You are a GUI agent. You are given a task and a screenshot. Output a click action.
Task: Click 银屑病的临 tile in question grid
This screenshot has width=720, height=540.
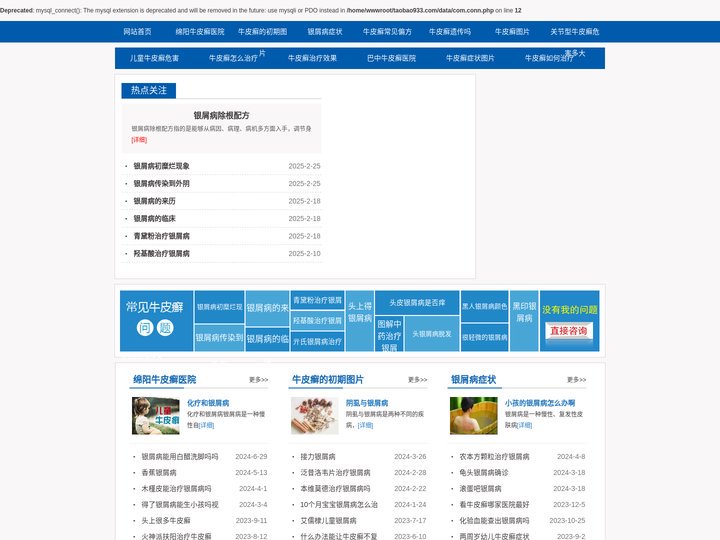pyautogui.click(x=267, y=339)
